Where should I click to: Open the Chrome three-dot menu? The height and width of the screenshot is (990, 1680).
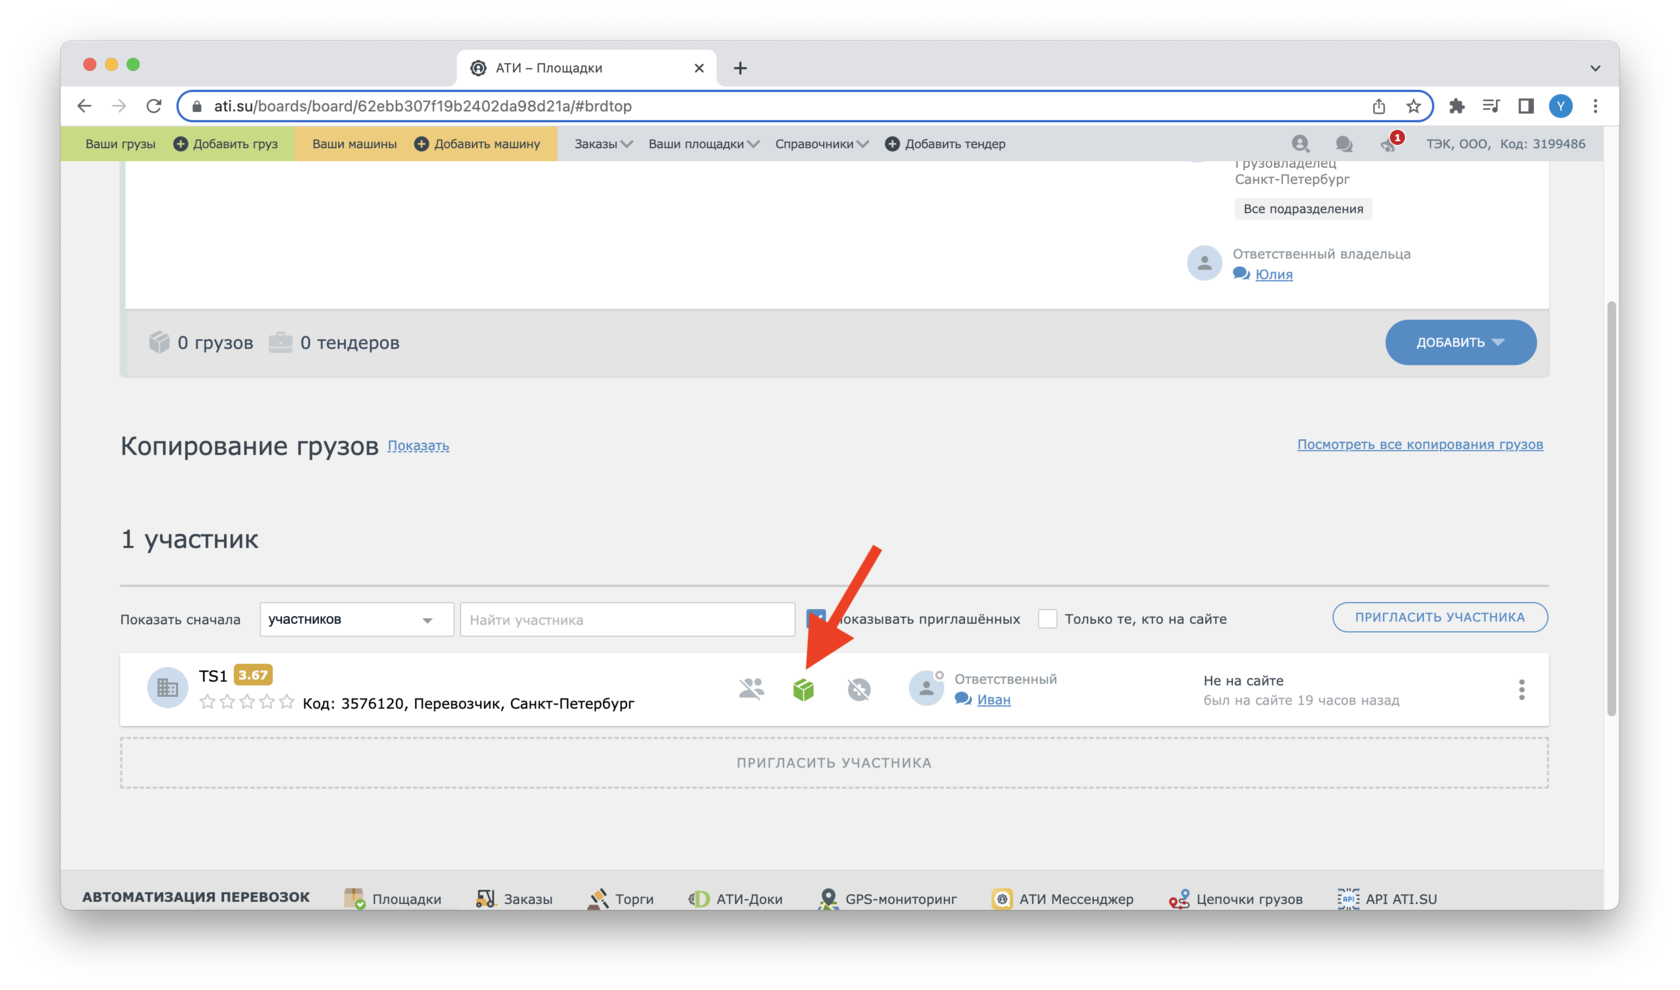click(x=1595, y=106)
